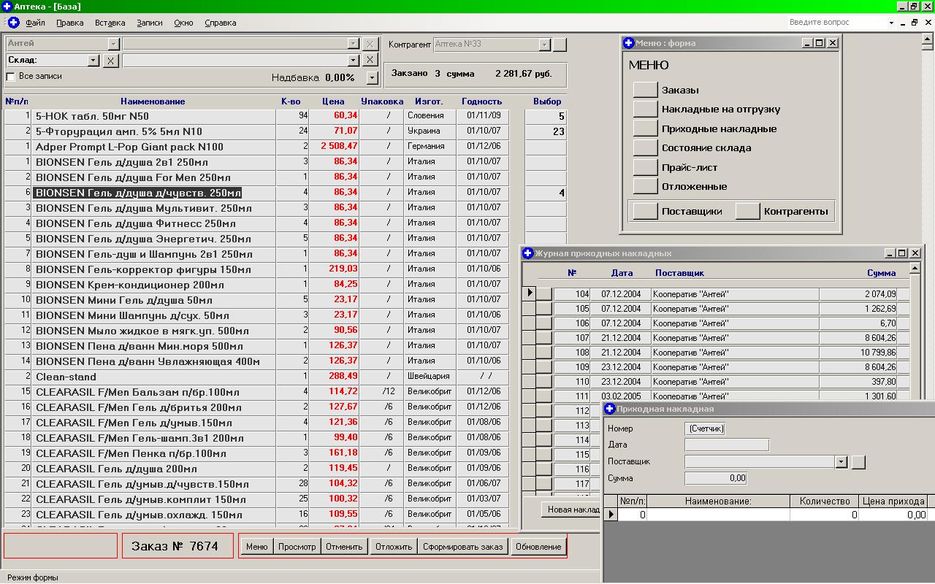Image resolution: width=935 pixels, height=584 pixels.
Task: Click the Просмотр button
Action: point(297,546)
